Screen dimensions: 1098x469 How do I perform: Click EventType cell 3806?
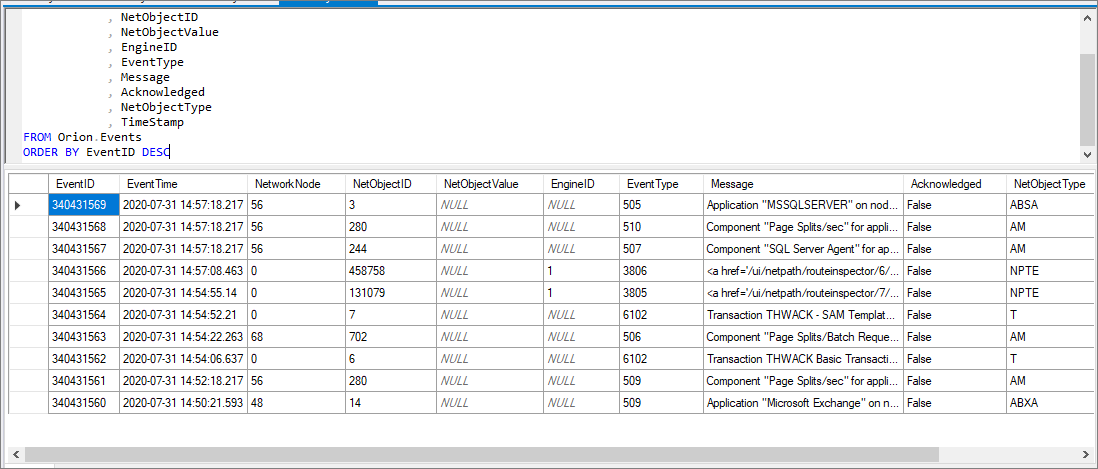pos(661,271)
